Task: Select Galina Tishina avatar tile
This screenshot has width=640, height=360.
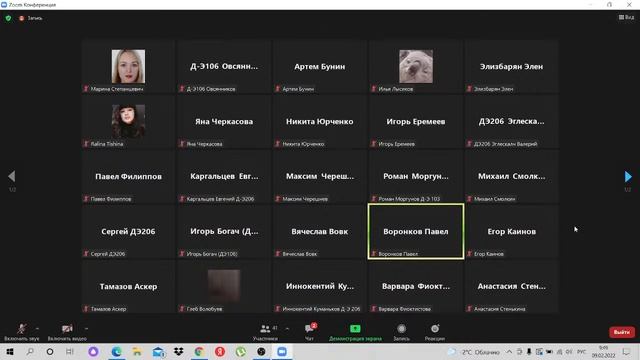Action: point(128,122)
